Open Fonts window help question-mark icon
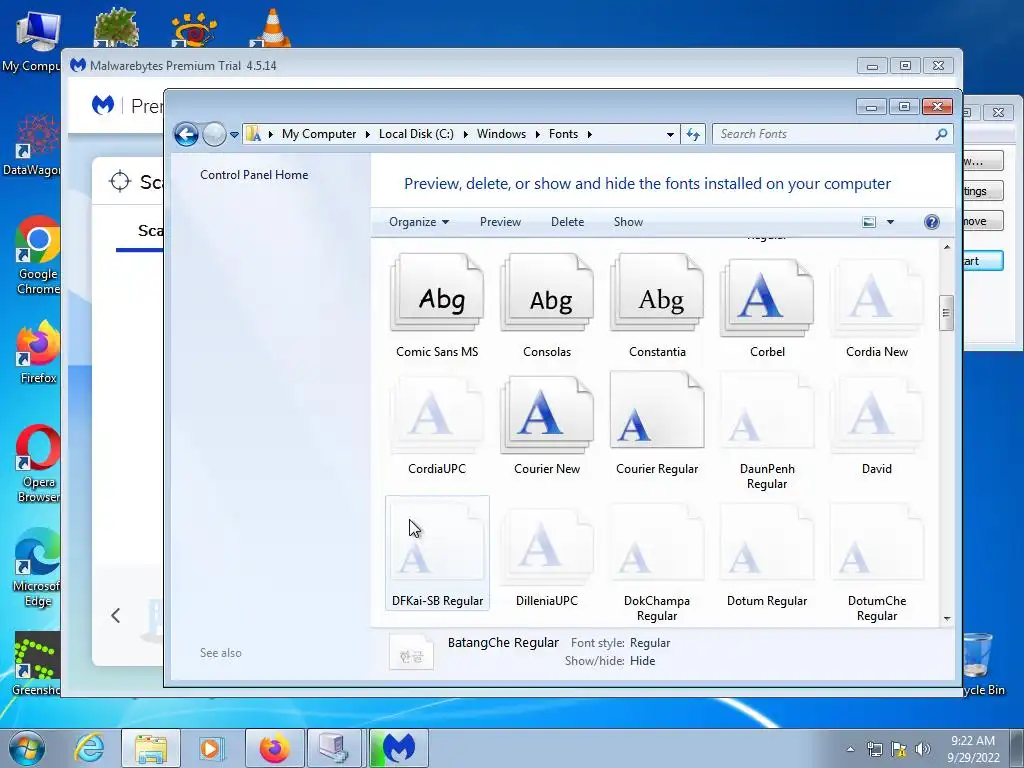Screen dimensions: 1024x768 click(x=932, y=222)
